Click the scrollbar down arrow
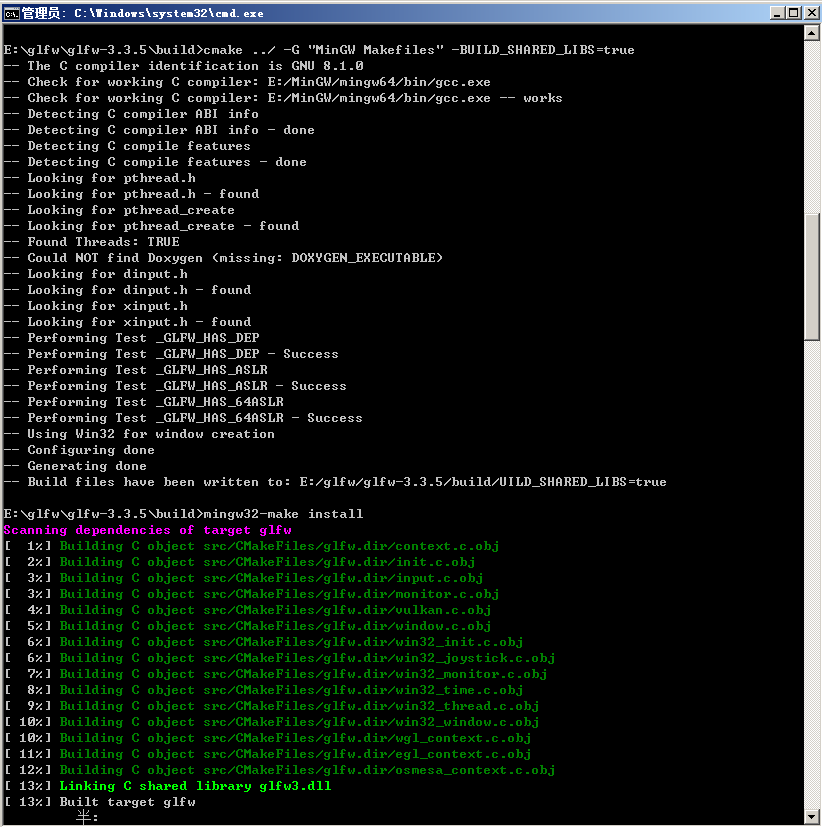The image size is (822, 827). point(812,817)
